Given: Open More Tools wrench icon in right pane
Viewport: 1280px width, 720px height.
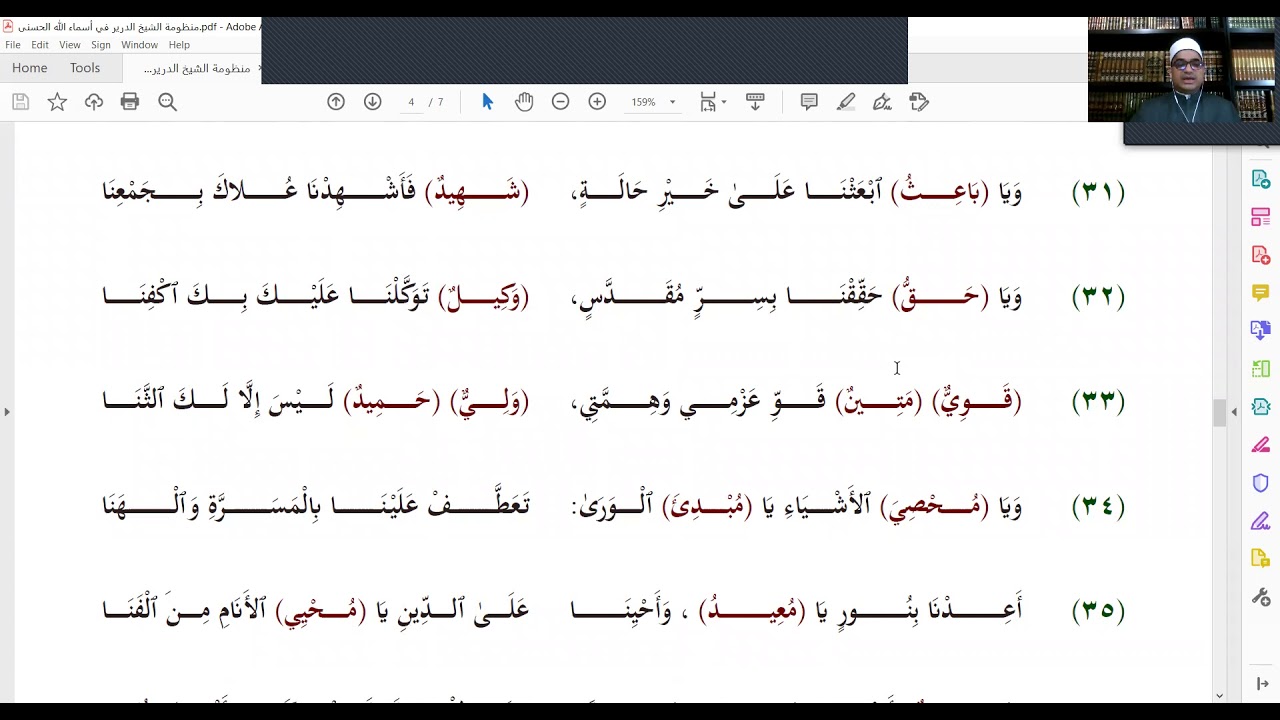Looking at the screenshot, I should point(1261,597).
